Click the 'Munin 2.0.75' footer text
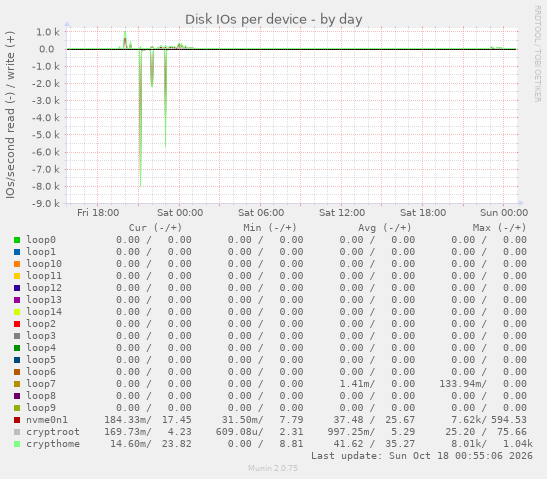The height and width of the screenshot is (479, 547). [x=273, y=468]
